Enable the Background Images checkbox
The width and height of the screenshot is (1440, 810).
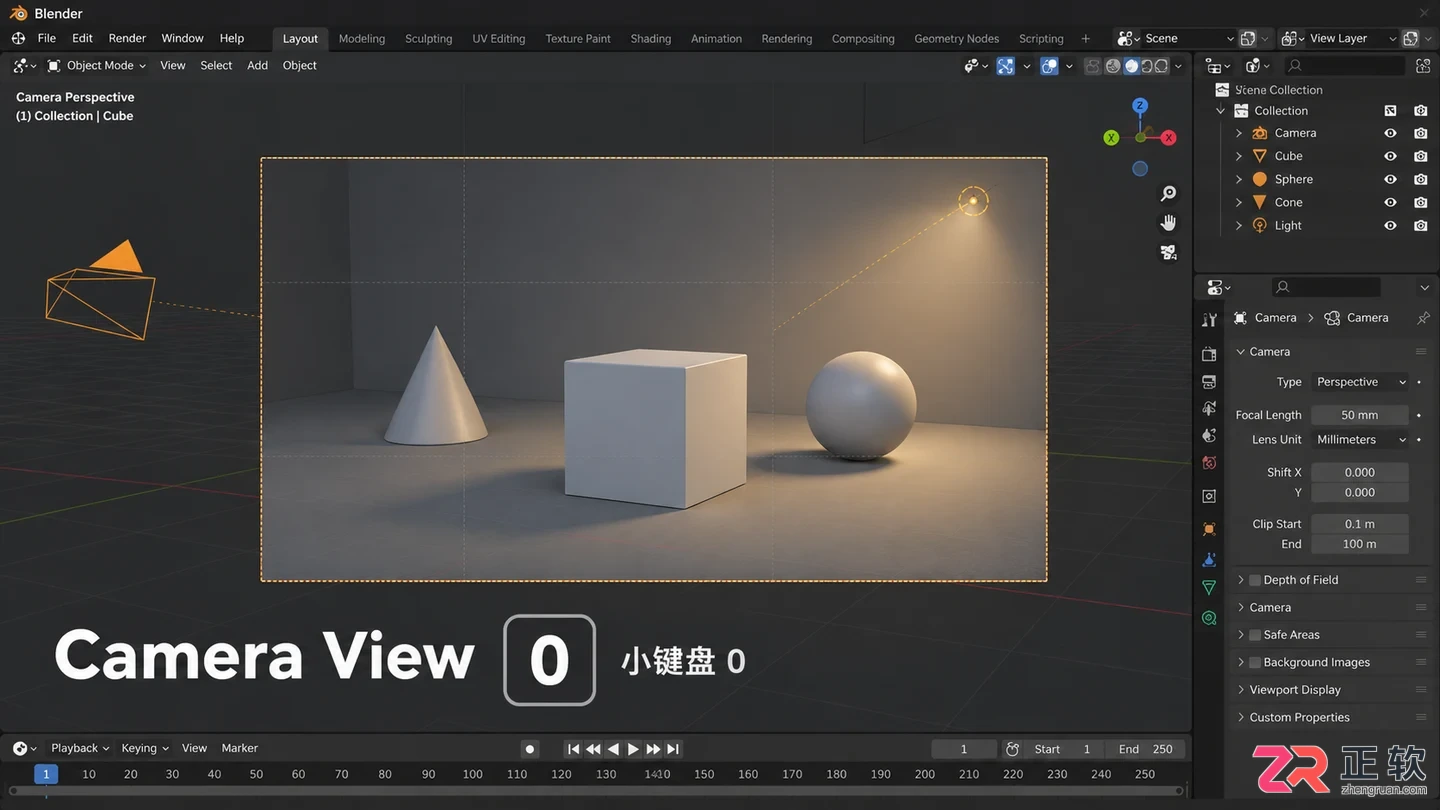1255,662
